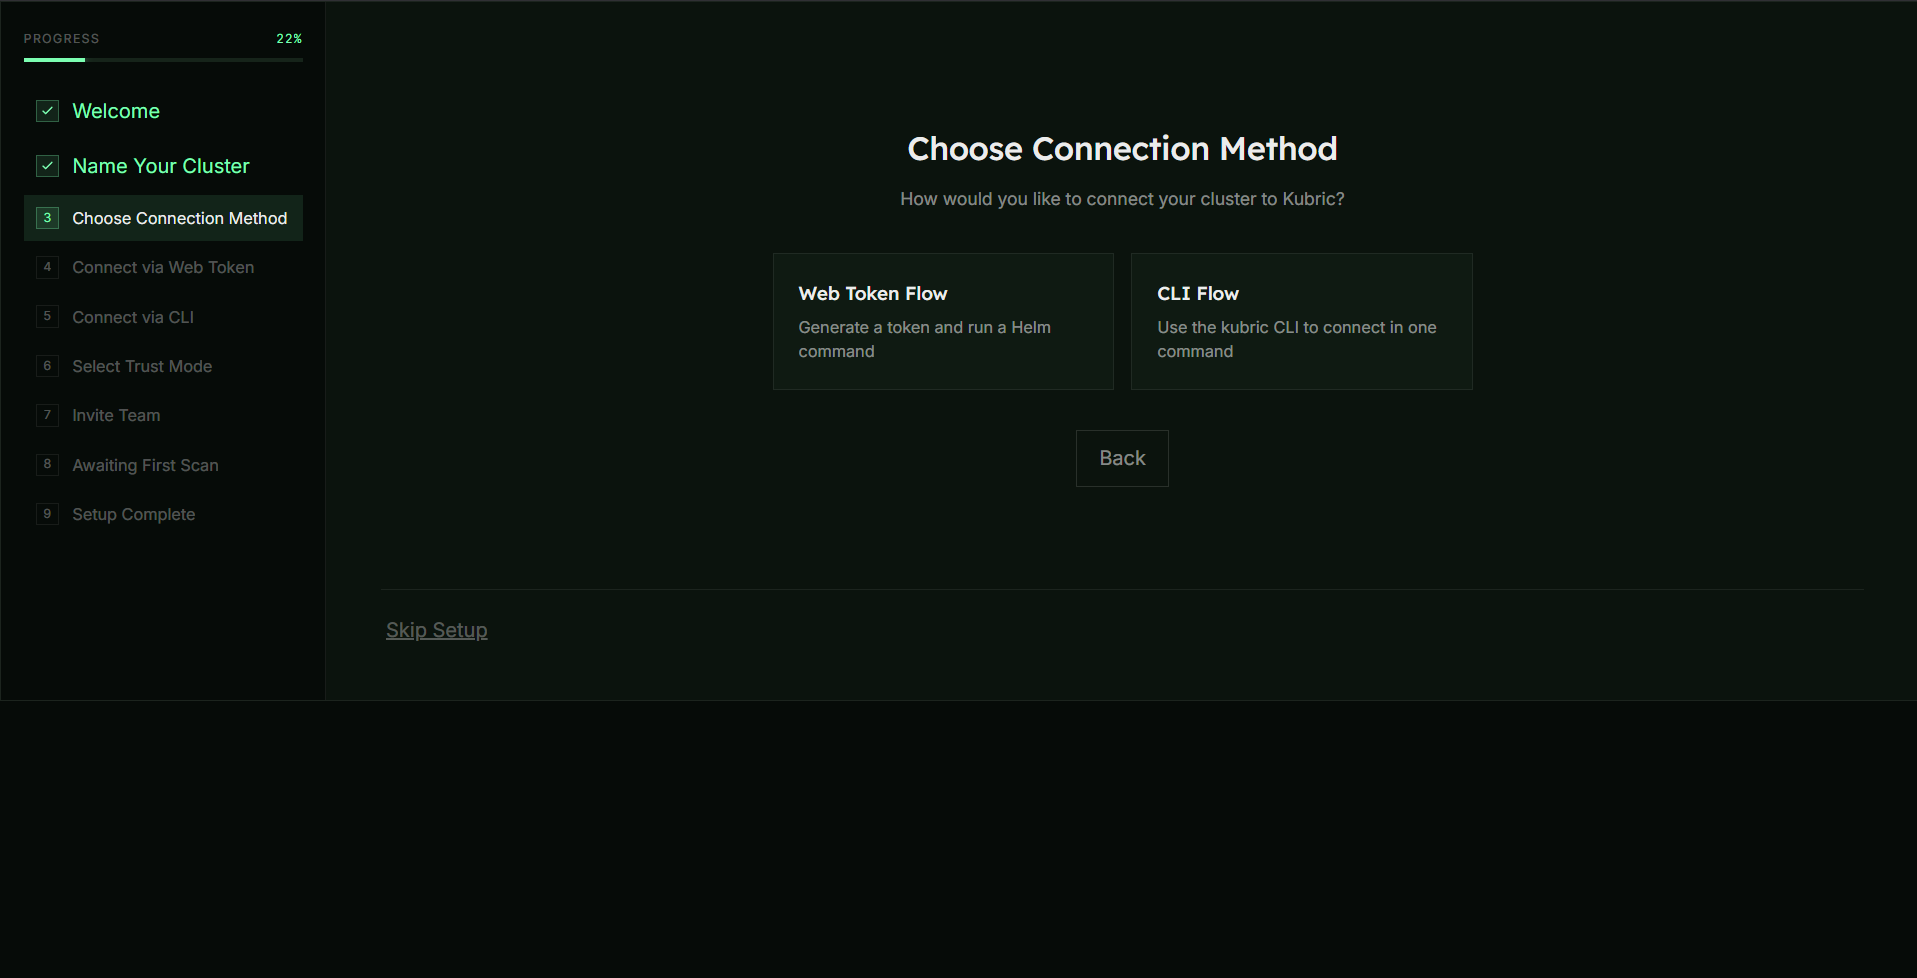Screen dimensions: 1917x978
Task: Click the Welcome step checkmark icon
Action: click(47, 111)
